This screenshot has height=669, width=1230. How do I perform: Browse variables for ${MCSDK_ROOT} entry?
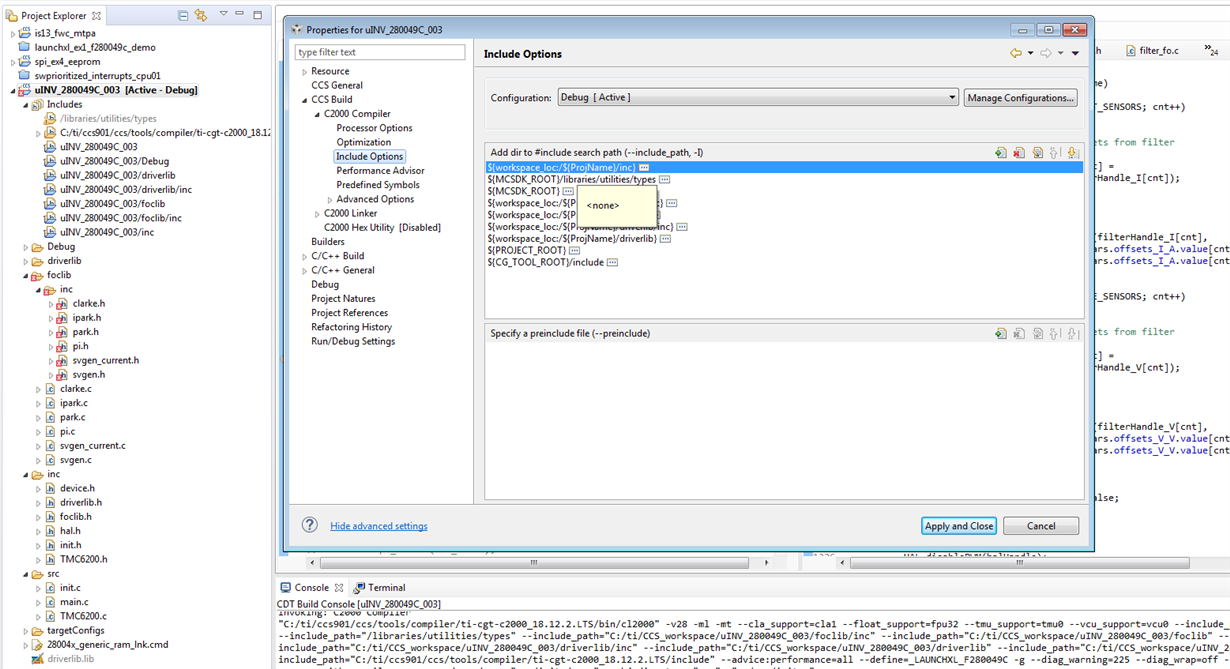568,191
